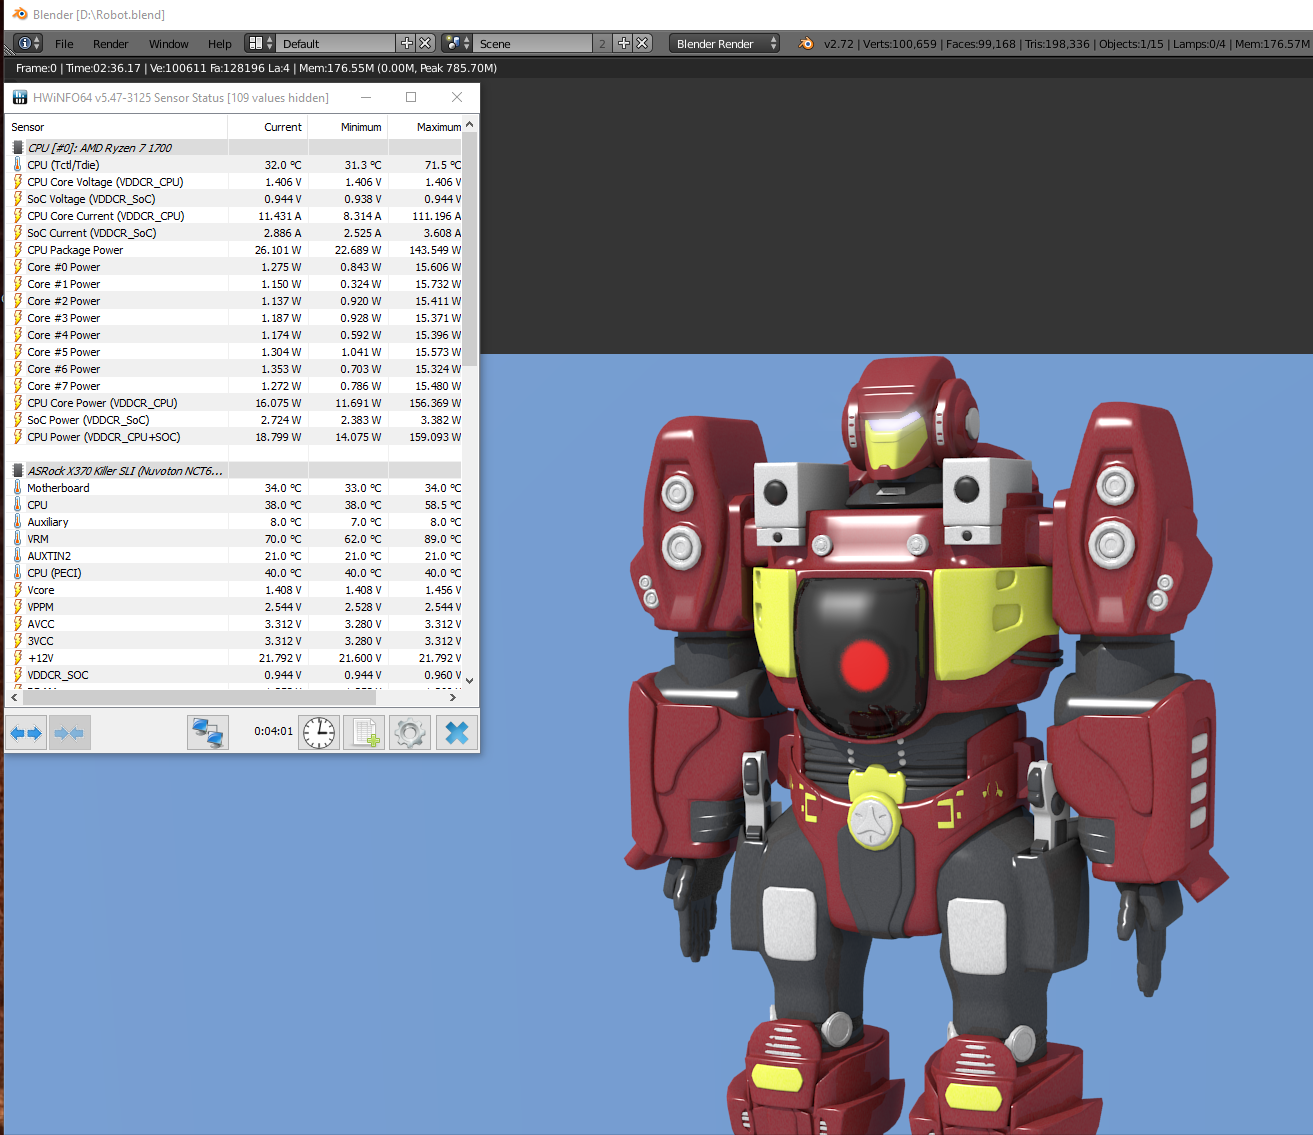Add a new screen layout with plus
Viewport: 1313px width, 1135px height.
pos(406,43)
